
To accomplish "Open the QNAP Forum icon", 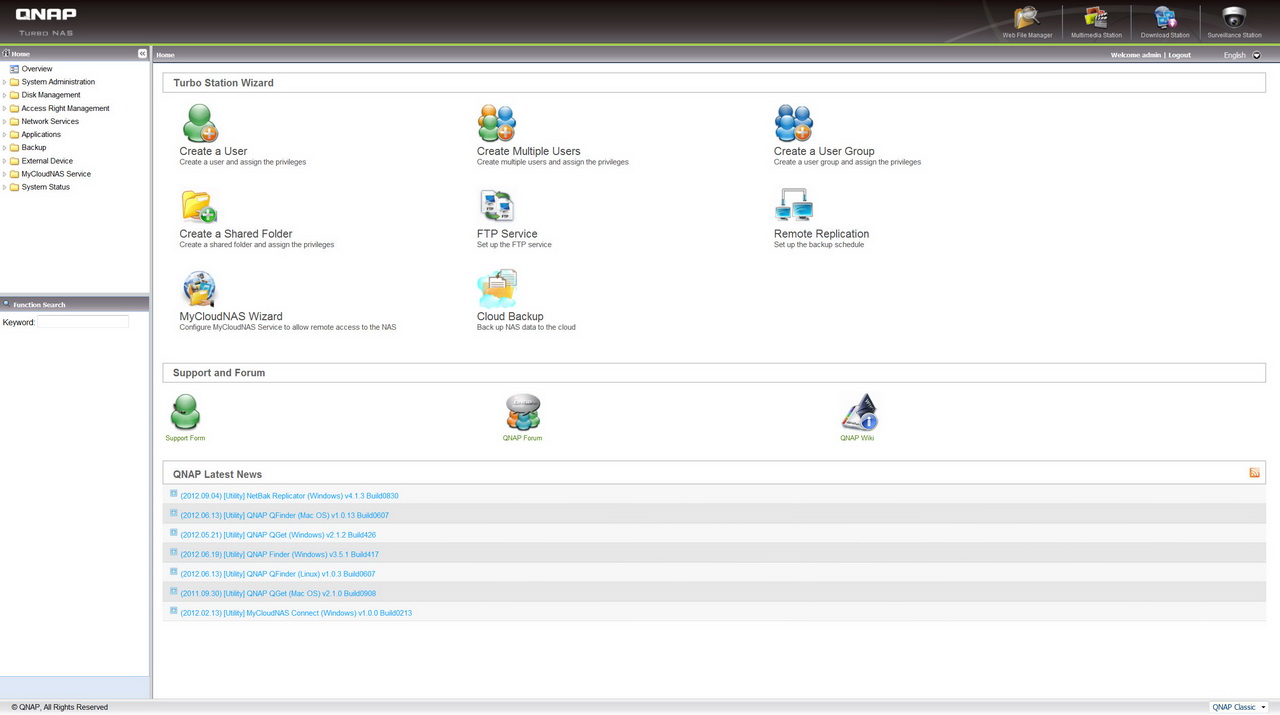I will [x=522, y=412].
